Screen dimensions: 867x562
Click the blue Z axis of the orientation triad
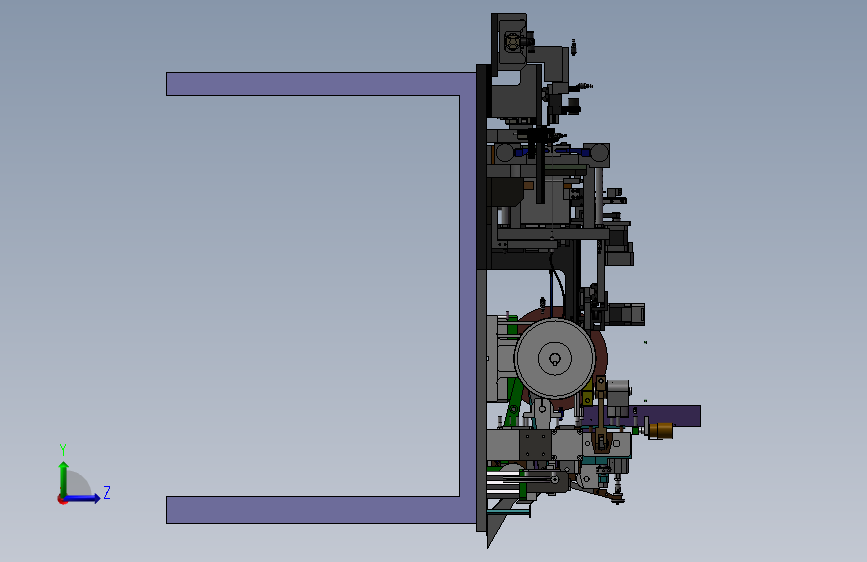point(82,498)
